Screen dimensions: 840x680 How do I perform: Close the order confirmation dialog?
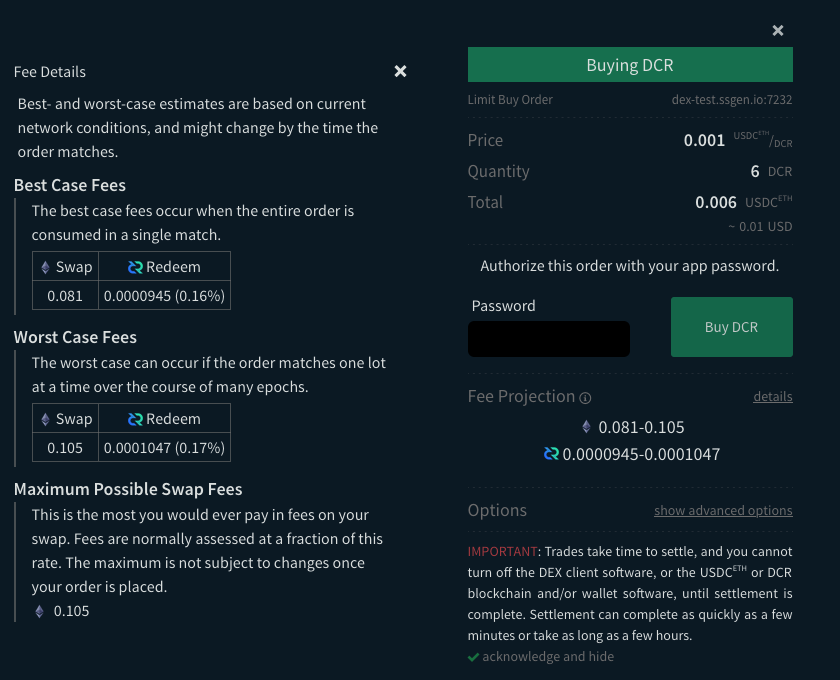coord(778,31)
